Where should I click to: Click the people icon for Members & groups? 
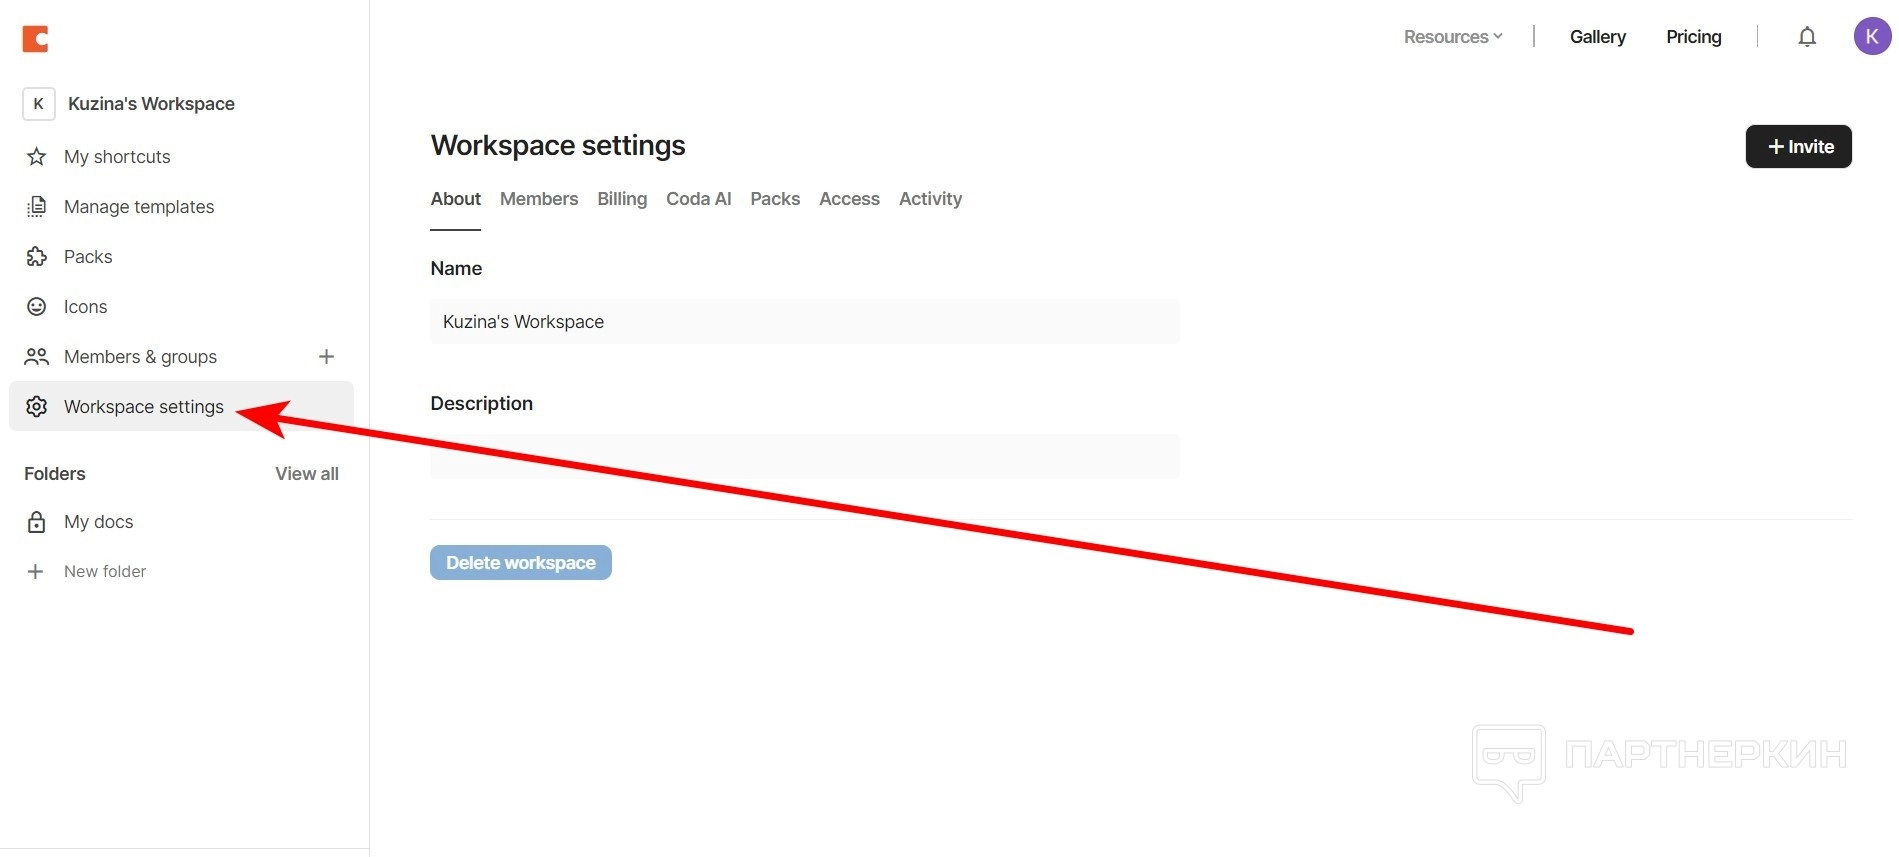coord(37,357)
